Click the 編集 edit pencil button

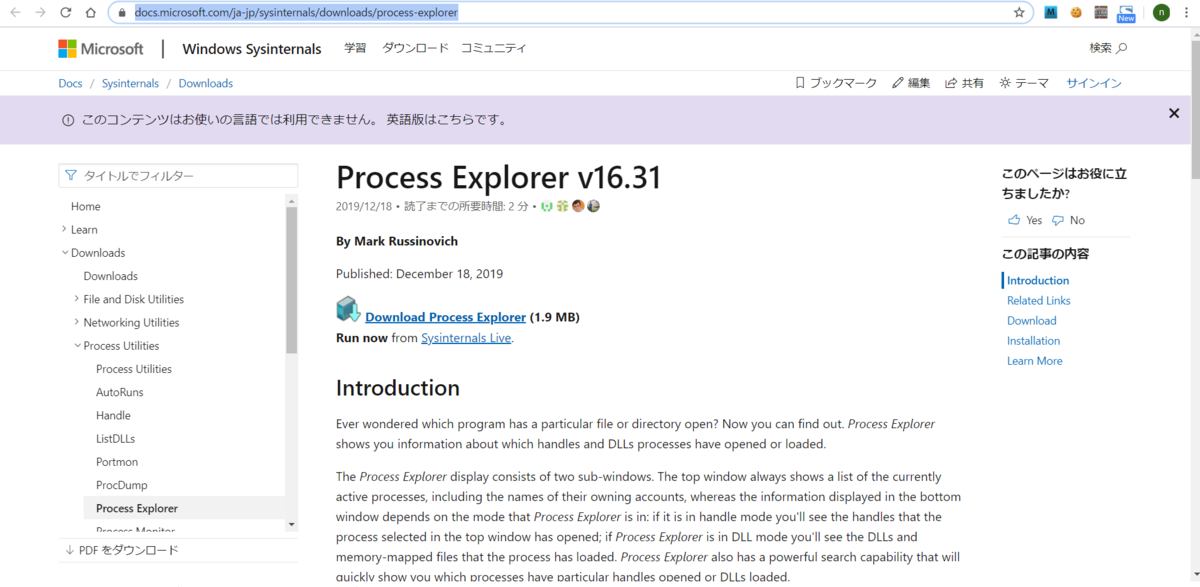click(911, 83)
